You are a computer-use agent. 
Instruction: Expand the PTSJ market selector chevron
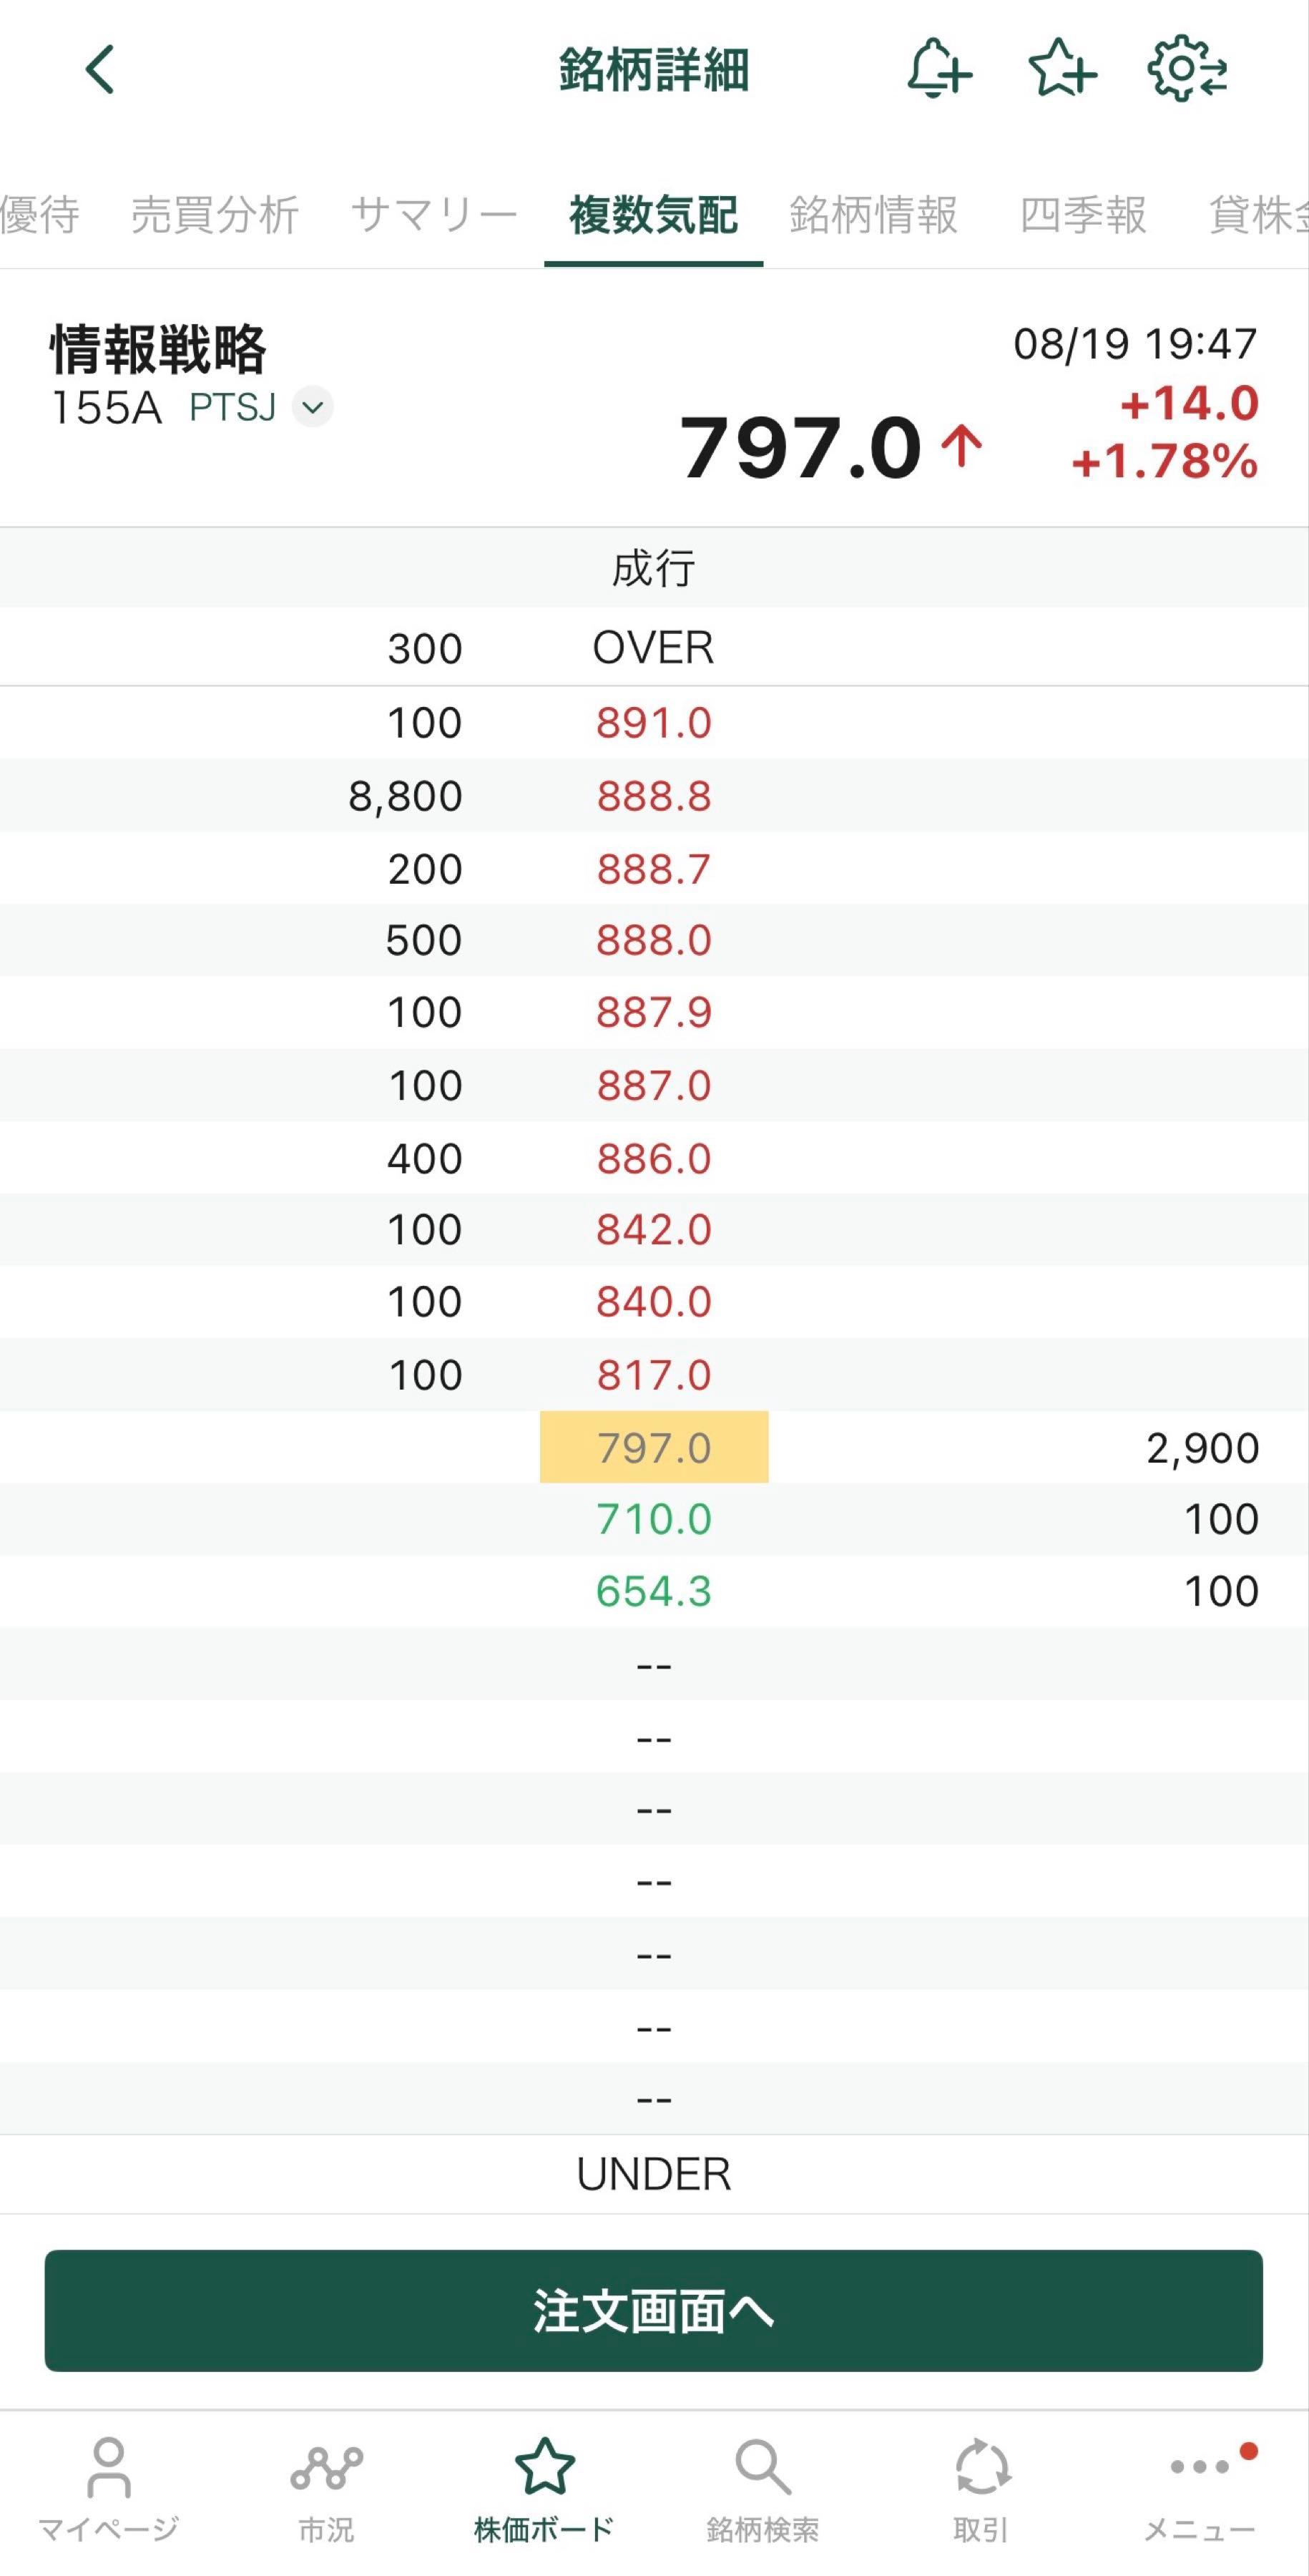tap(313, 407)
